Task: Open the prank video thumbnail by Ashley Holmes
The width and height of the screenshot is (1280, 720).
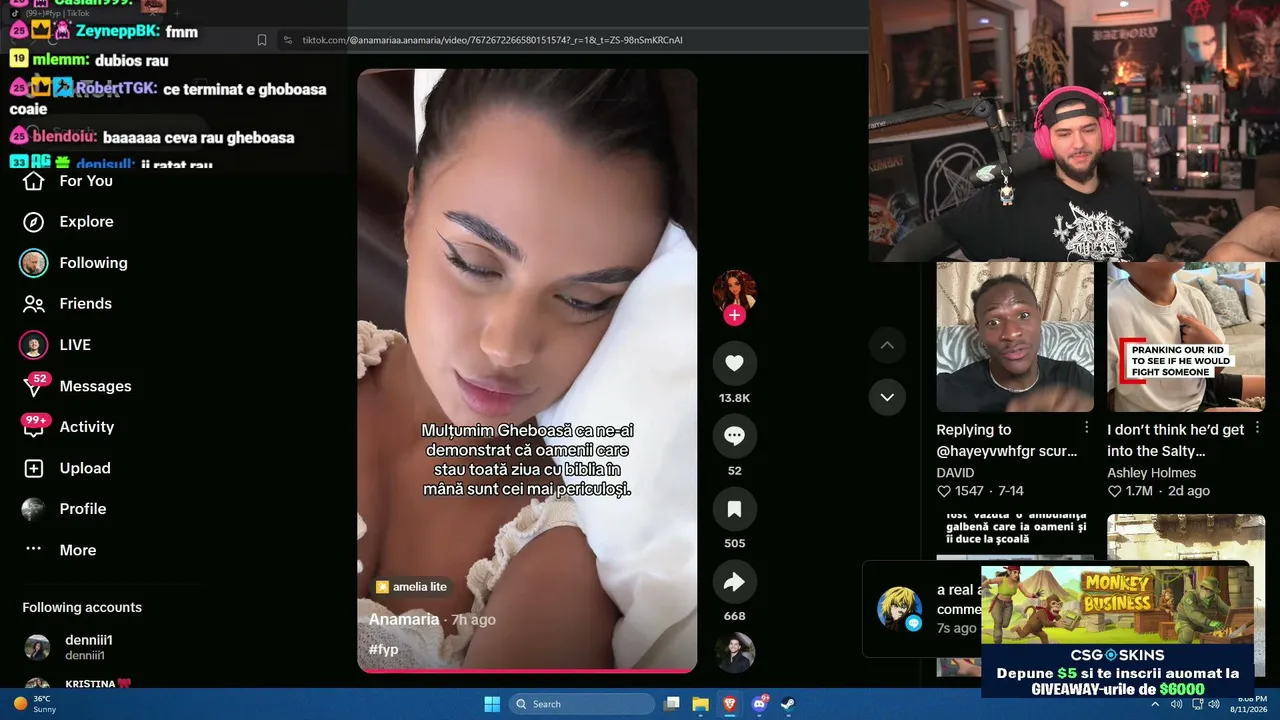Action: coord(1186,337)
